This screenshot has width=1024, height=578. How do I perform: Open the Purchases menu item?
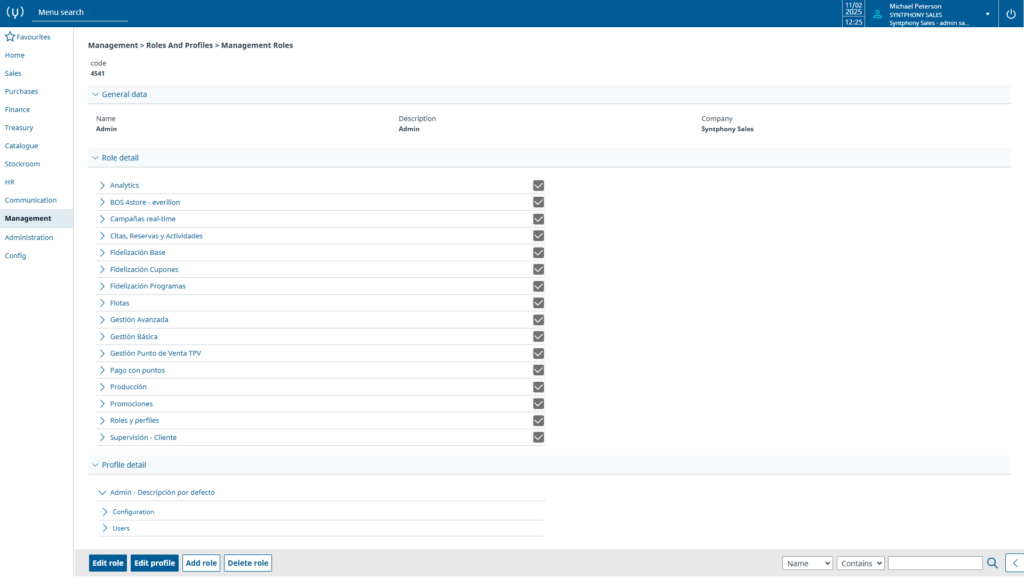pos(22,91)
